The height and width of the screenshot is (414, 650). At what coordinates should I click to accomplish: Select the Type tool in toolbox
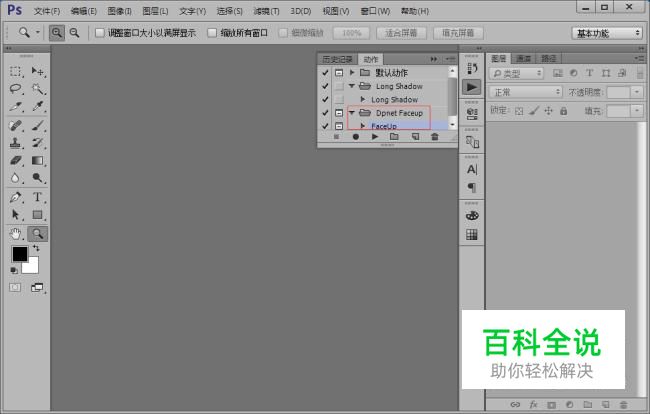pyautogui.click(x=38, y=197)
